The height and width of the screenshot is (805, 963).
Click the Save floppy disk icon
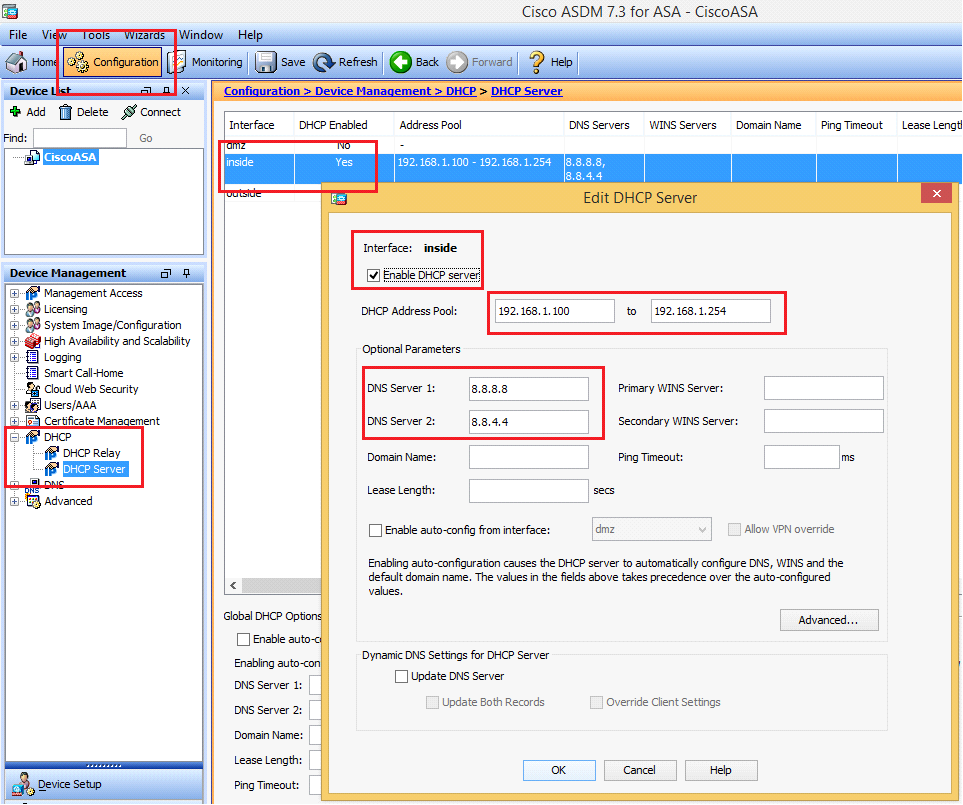266,62
